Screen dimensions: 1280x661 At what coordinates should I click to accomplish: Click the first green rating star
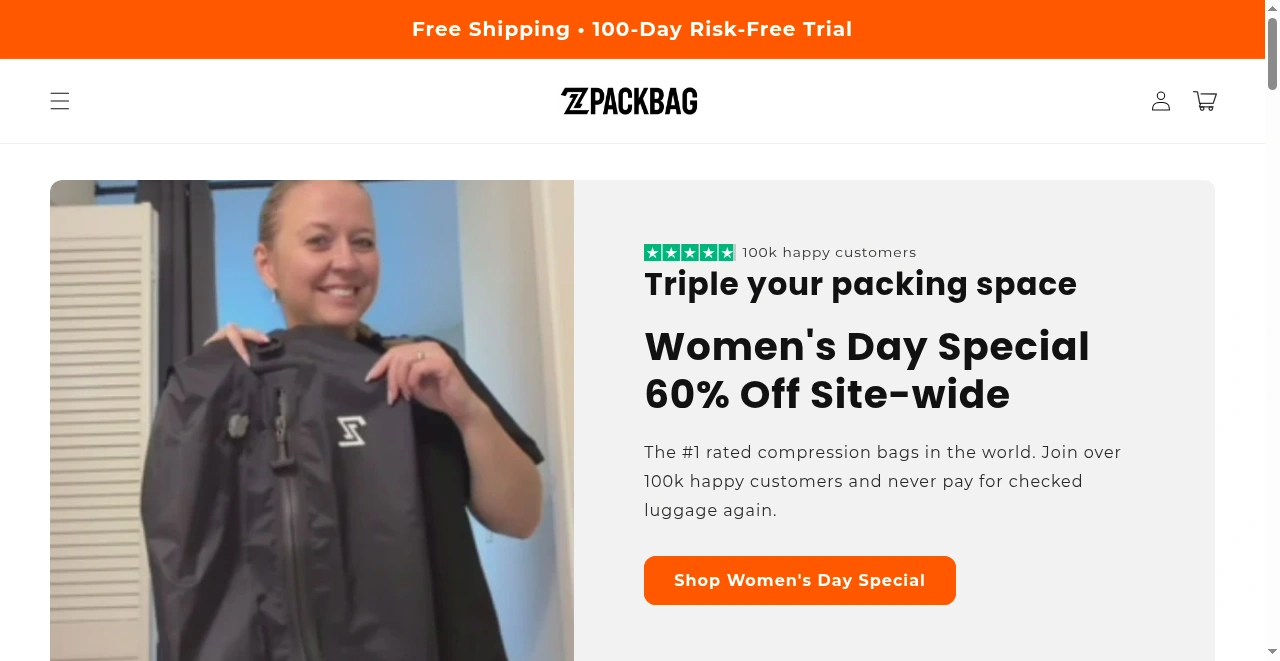(653, 253)
